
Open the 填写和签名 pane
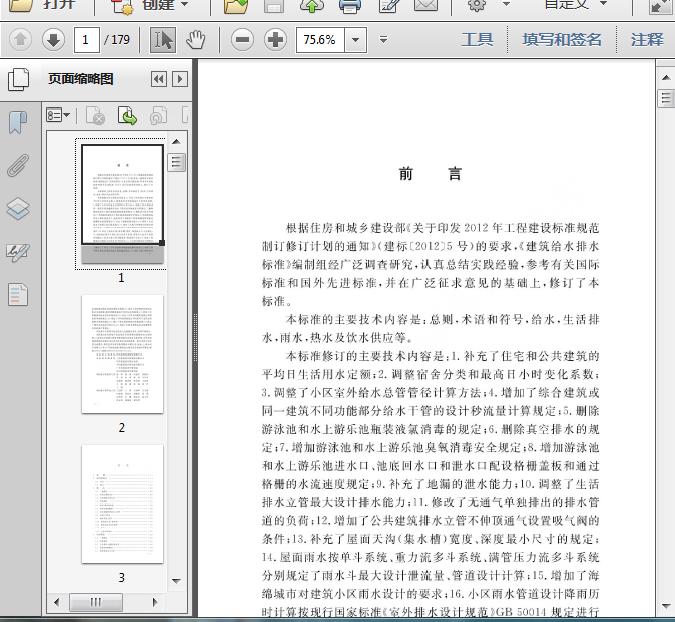562,40
